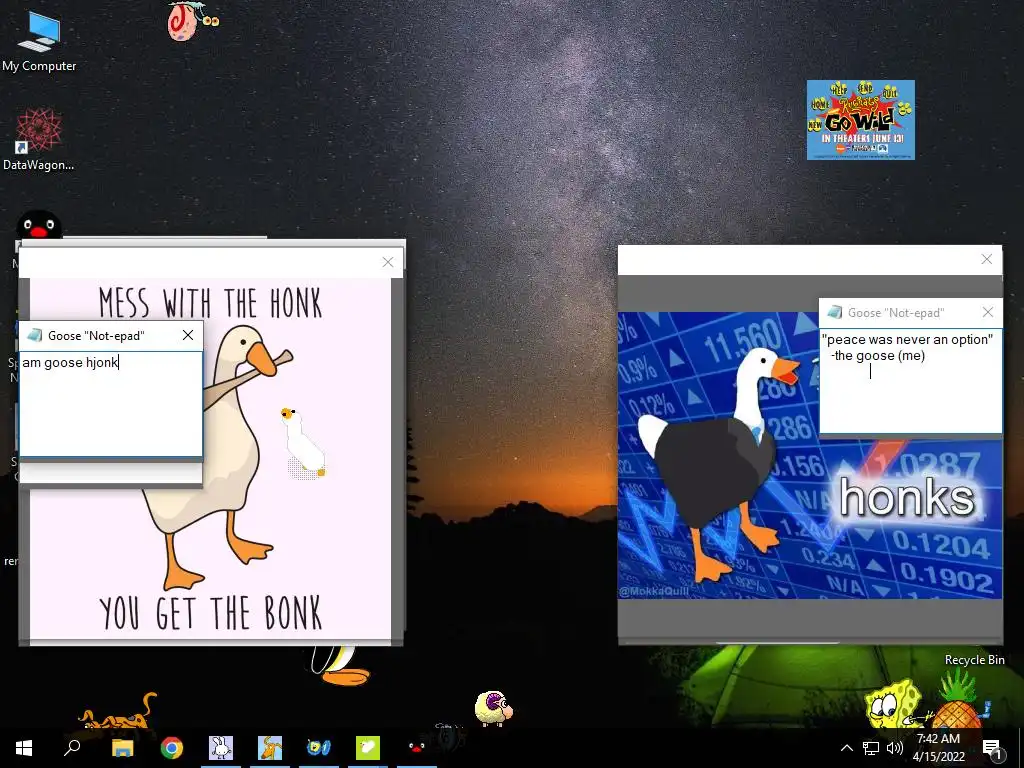Click the orange cat desktop pet at bottom left
Viewport: 1024px width, 768px height.
pyautogui.click(x=118, y=712)
